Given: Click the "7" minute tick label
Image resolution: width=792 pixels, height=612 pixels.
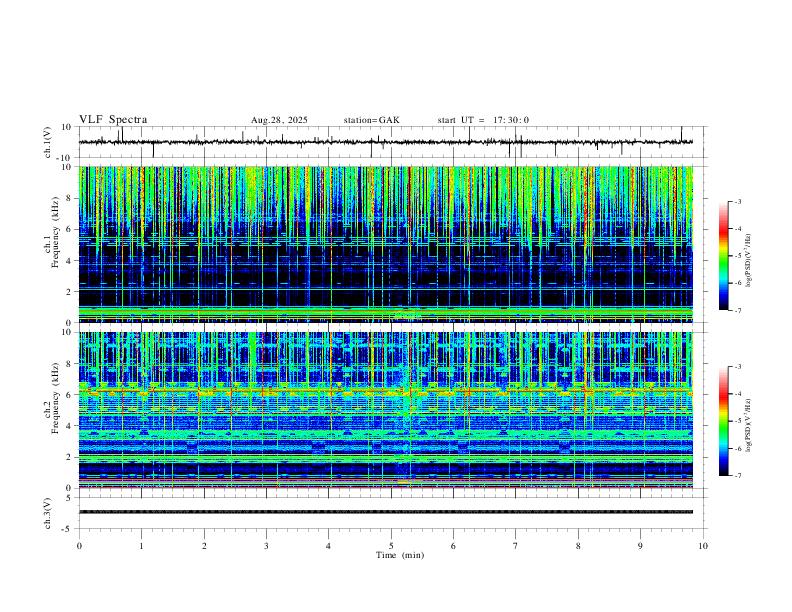Looking at the screenshot, I should click(516, 546).
